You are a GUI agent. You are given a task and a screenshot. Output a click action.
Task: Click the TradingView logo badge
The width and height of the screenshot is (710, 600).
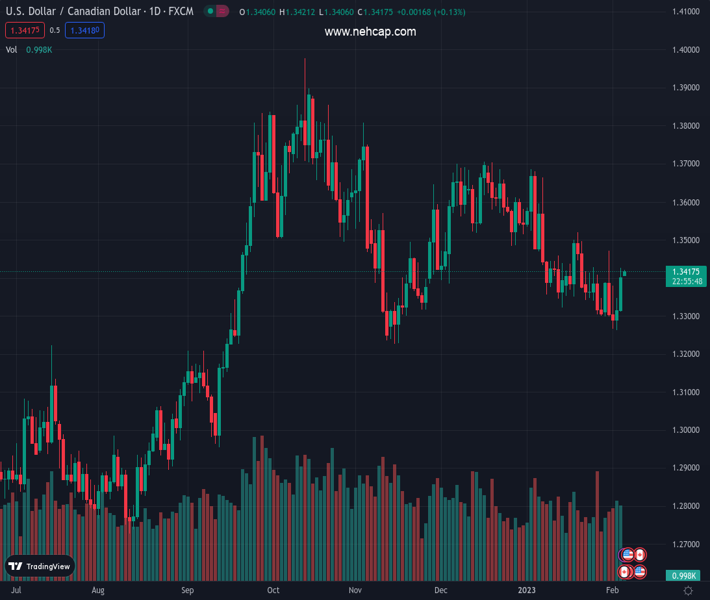pyautogui.click(x=40, y=566)
